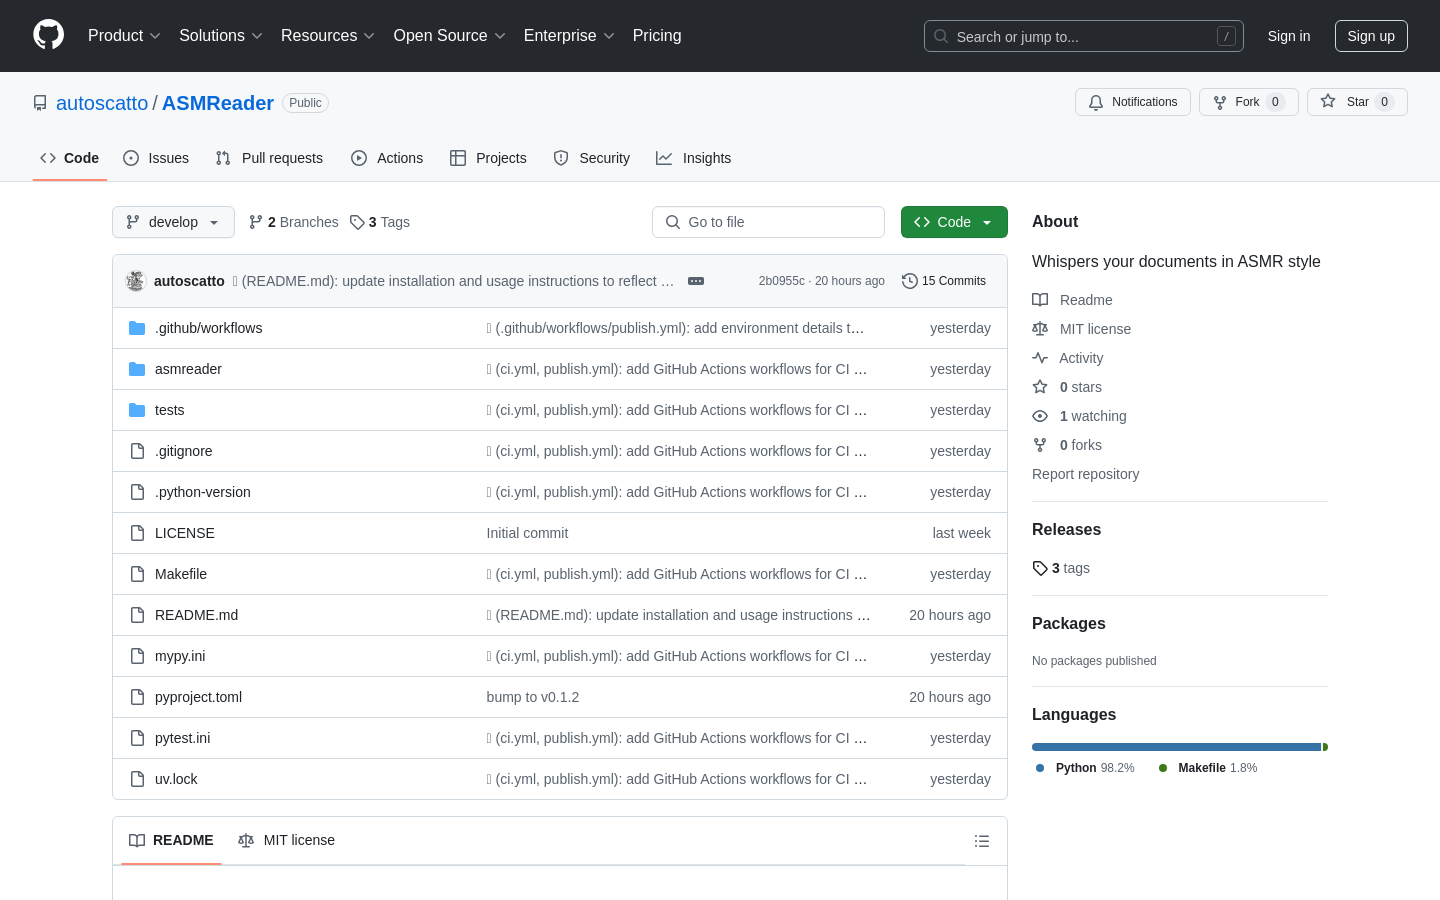
Task: Open the GitHub homepage logo
Action: [48, 35]
